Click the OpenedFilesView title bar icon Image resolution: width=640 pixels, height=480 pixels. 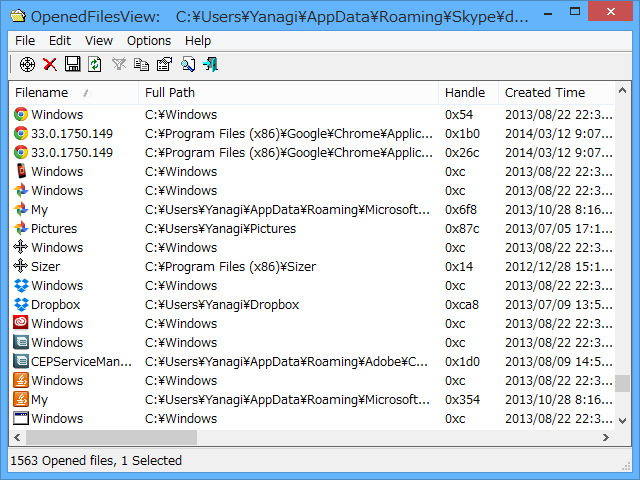[x=18, y=16]
